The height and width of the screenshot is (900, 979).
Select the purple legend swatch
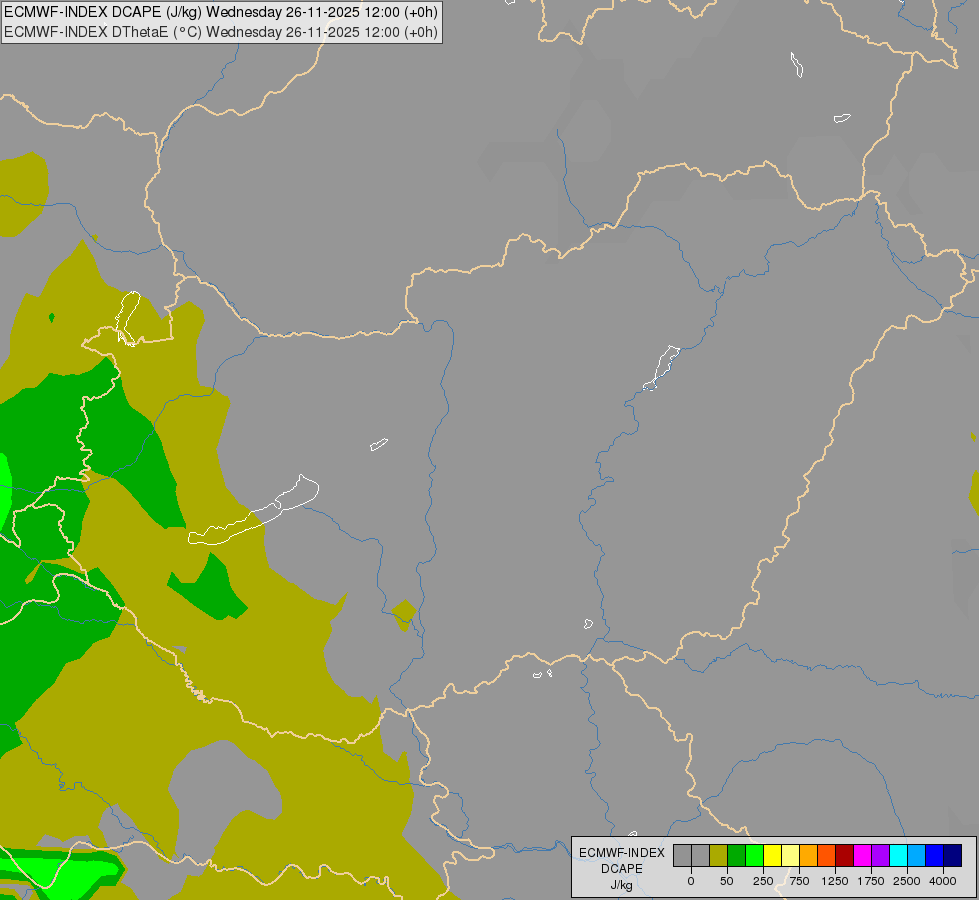pos(880,855)
